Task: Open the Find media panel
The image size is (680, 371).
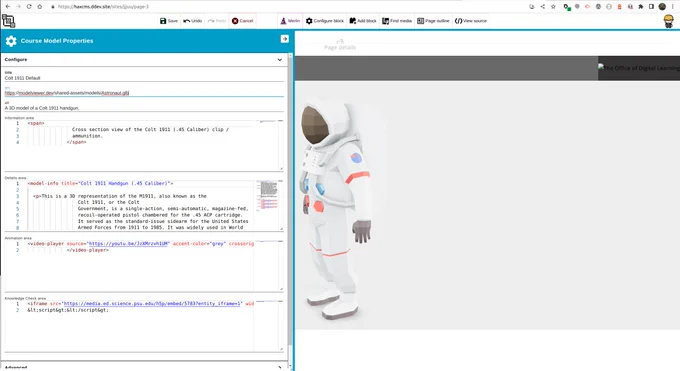Action: tap(397, 21)
